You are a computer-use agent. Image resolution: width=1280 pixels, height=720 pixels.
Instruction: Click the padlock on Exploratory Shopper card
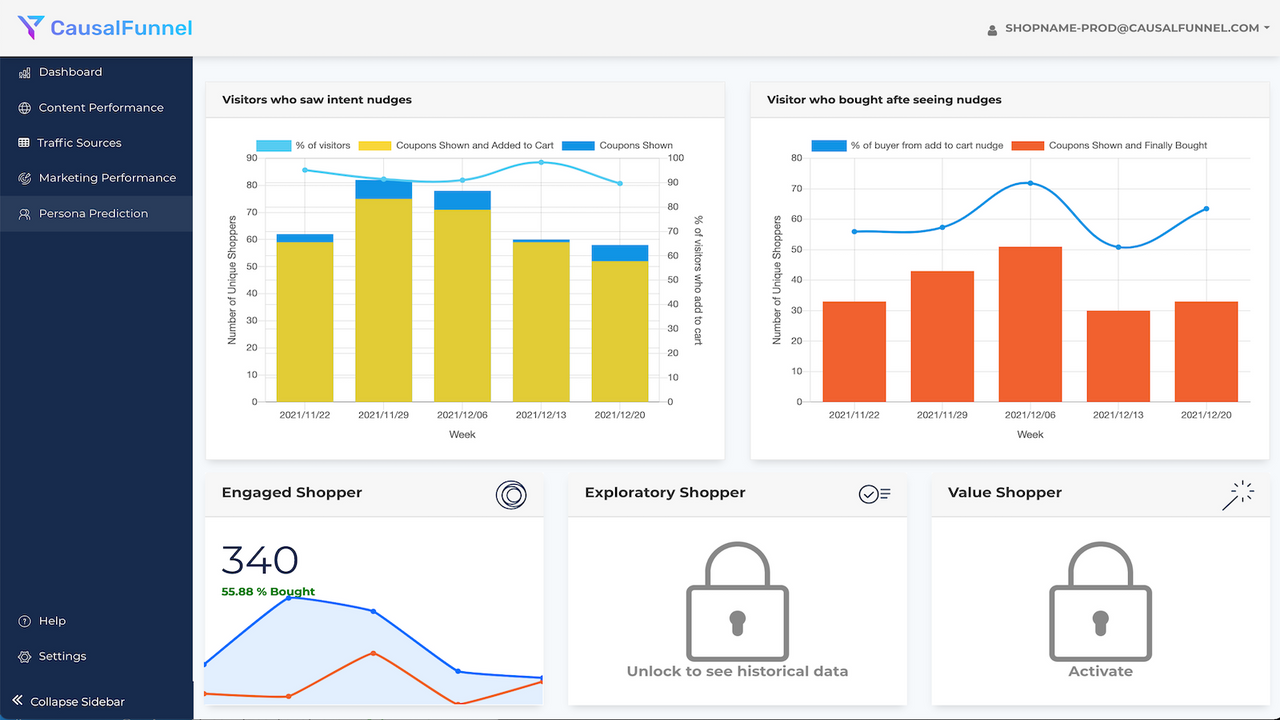(x=737, y=601)
